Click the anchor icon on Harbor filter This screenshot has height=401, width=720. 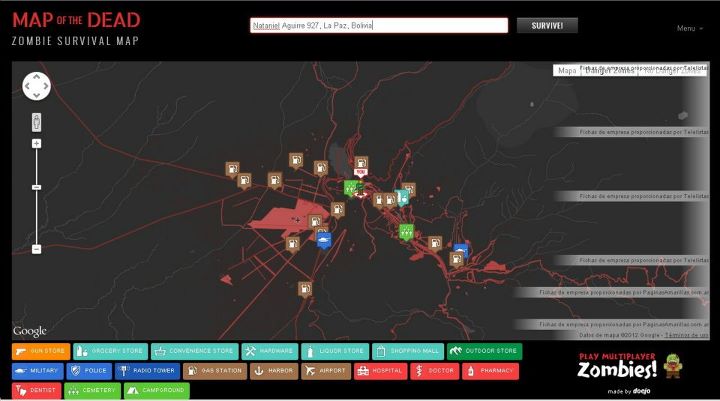pyautogui.click(x=259, y=371)
